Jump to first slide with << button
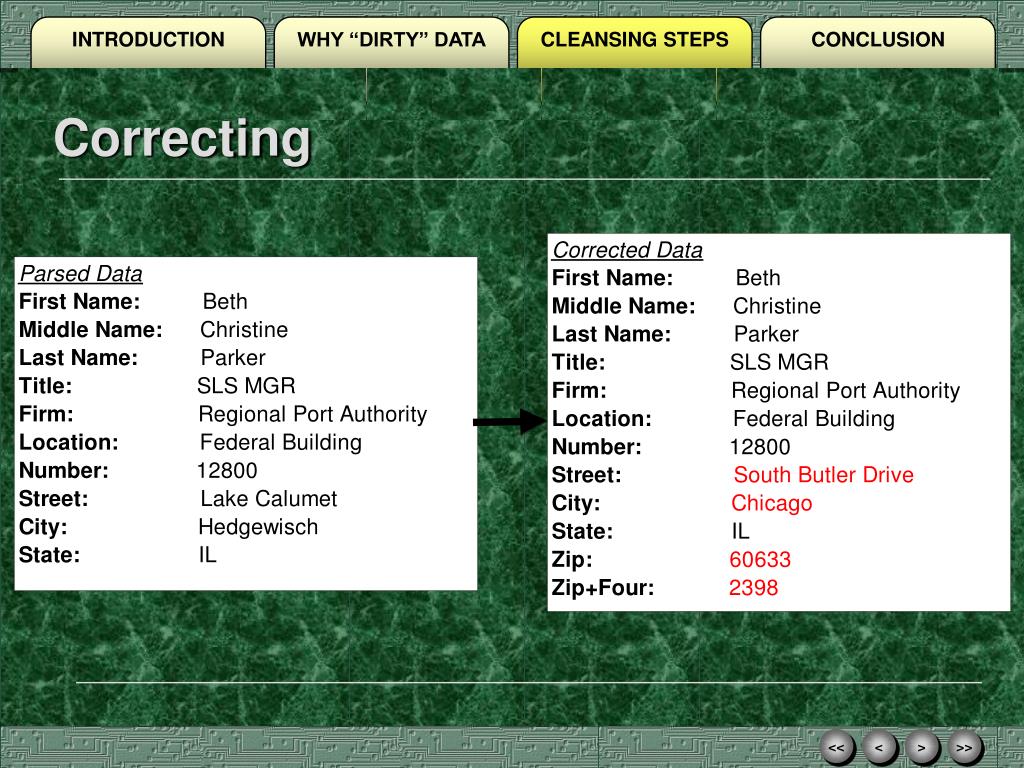Screen dimensions: 1024x768 [837, 748]
